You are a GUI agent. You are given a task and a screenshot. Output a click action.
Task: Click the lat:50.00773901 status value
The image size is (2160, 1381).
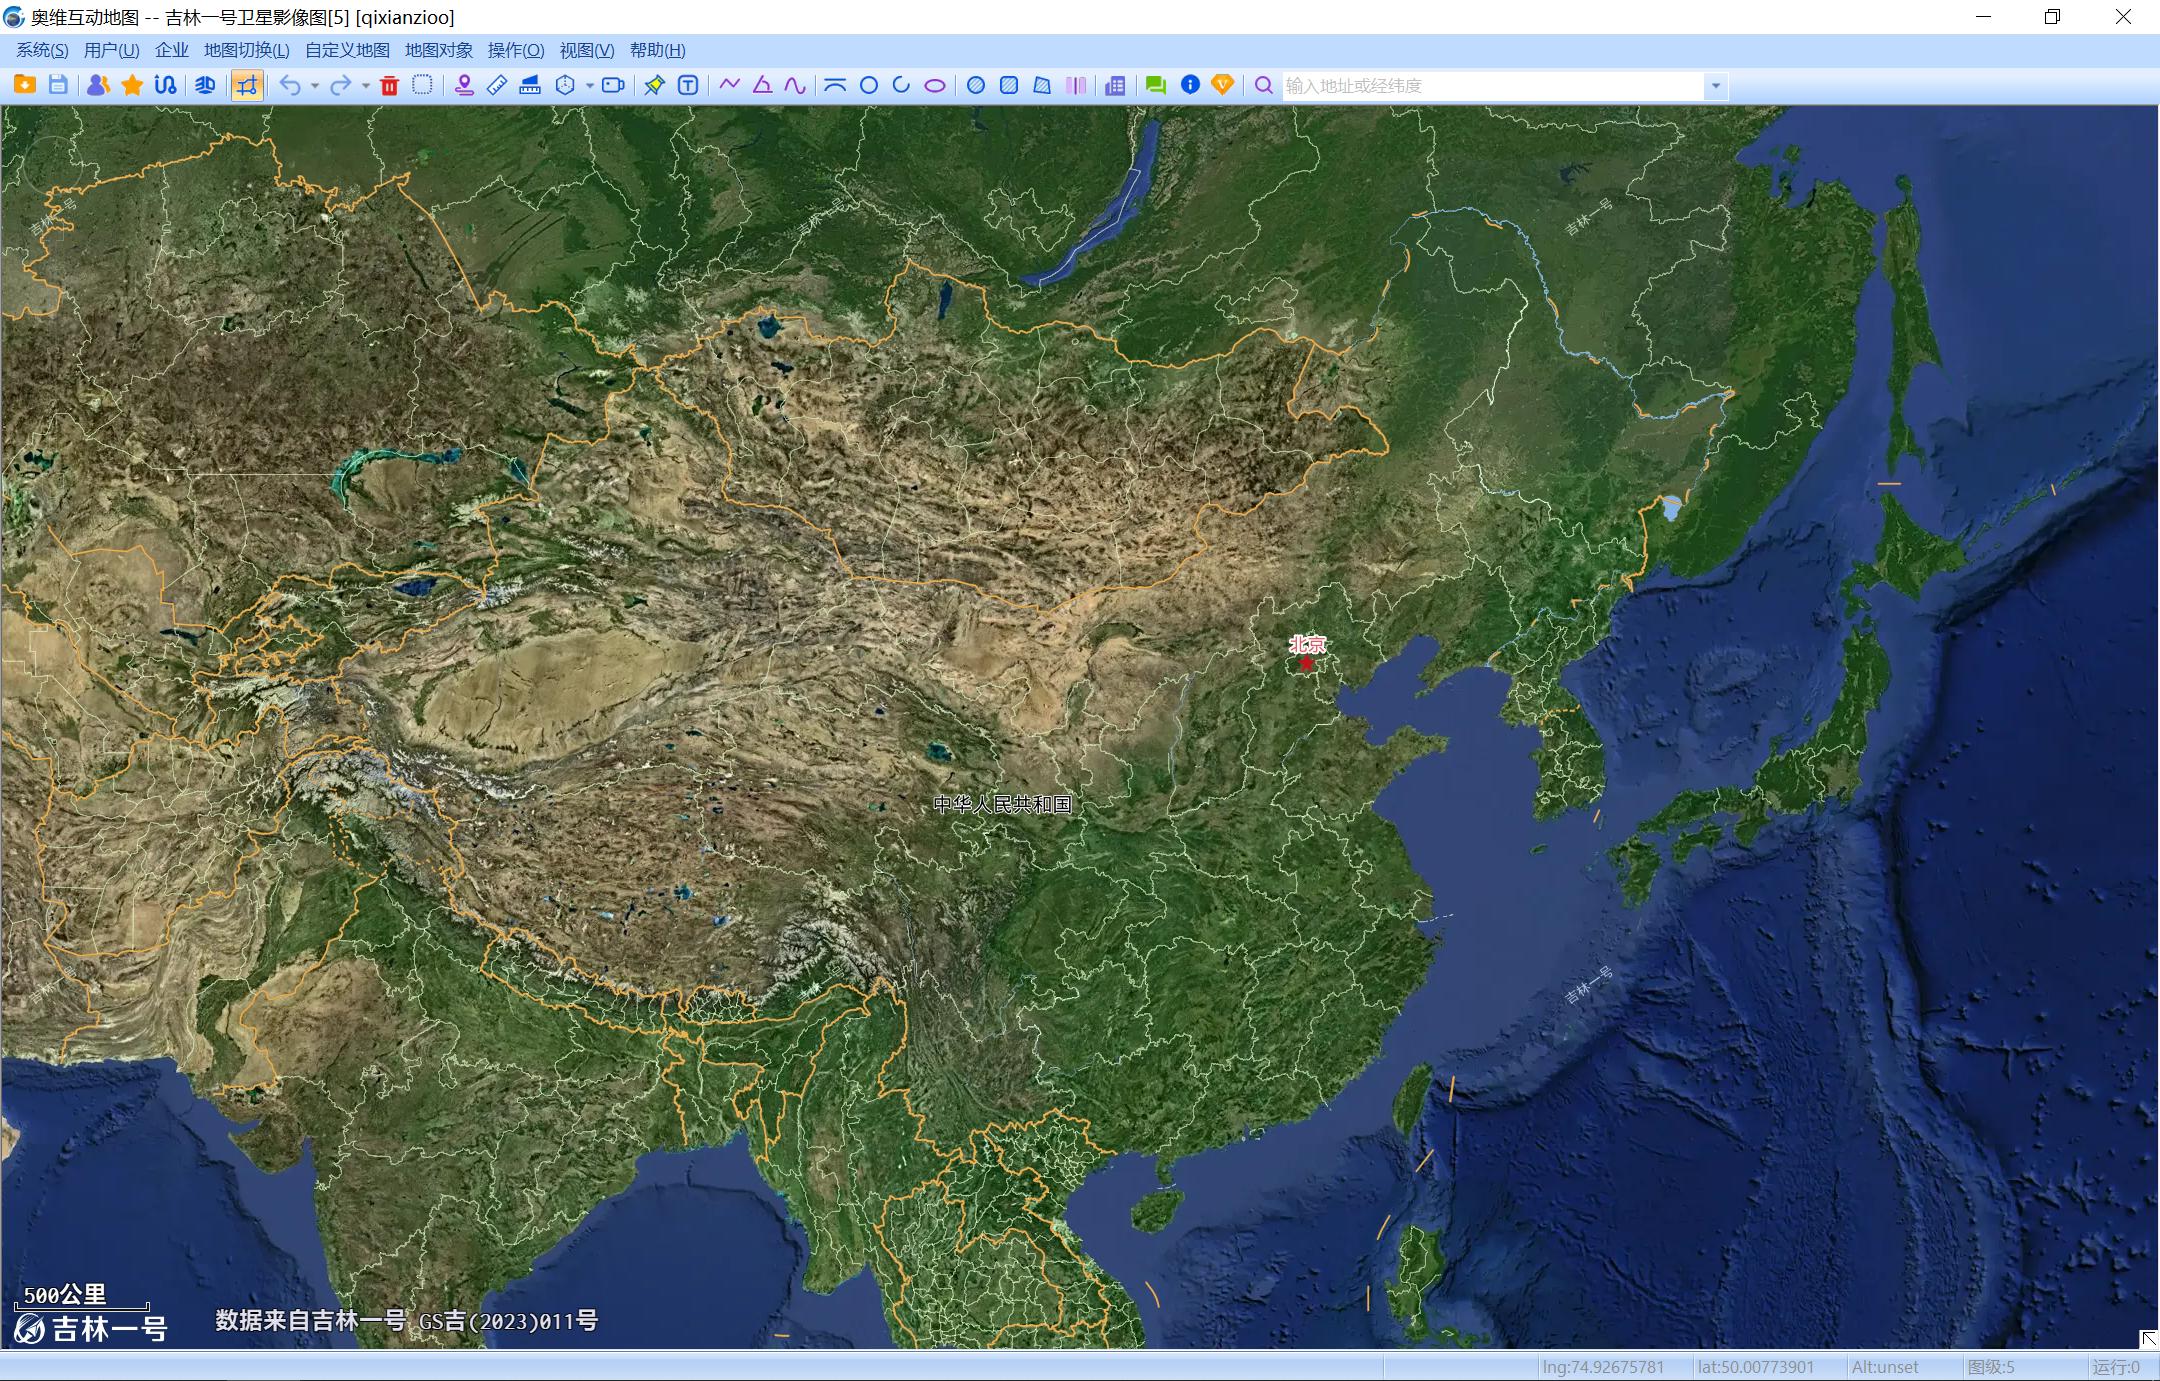pos(1755,1367)
